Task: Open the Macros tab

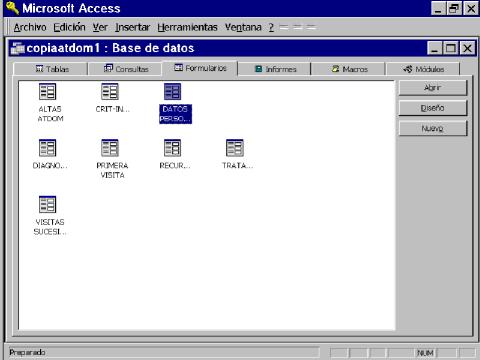Action: 349,69
